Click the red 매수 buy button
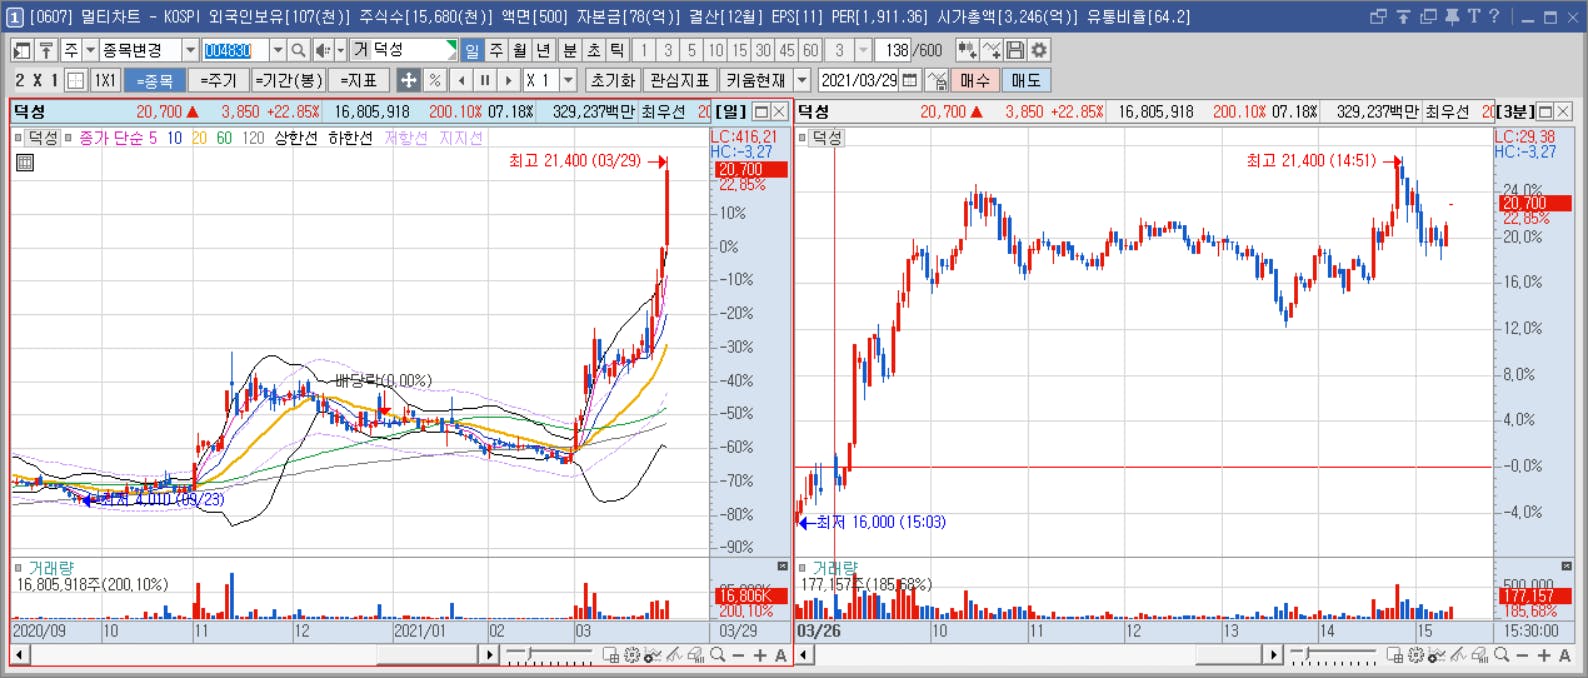 974,80
